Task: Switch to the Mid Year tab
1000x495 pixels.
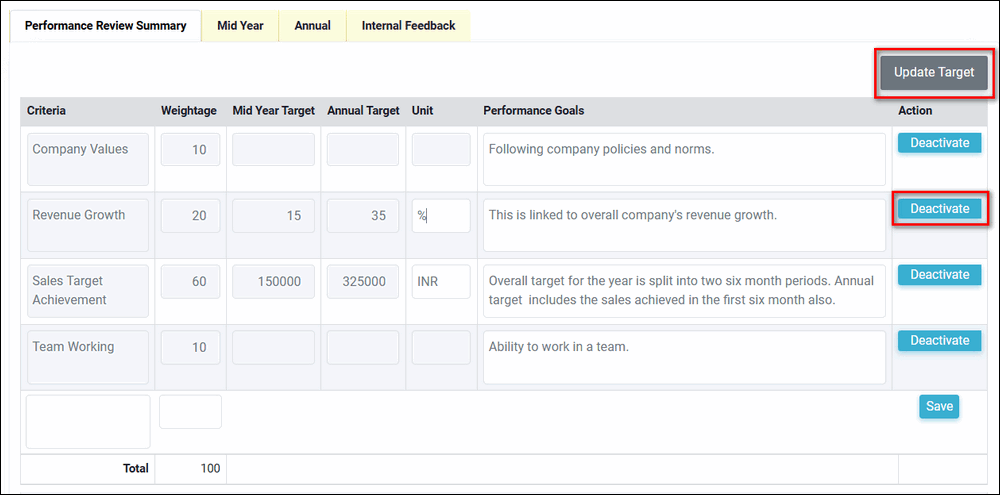Action: (x=240, y=26)
